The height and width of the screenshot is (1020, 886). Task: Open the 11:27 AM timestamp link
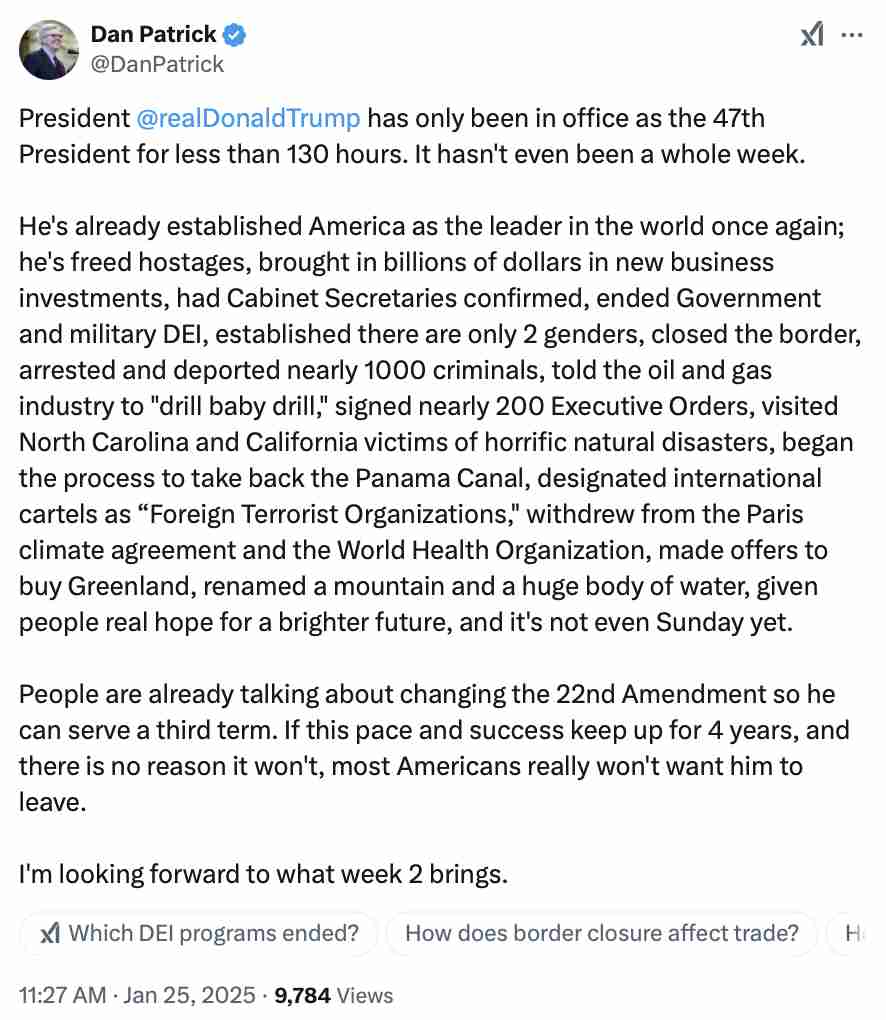click(x=63, y=995)
